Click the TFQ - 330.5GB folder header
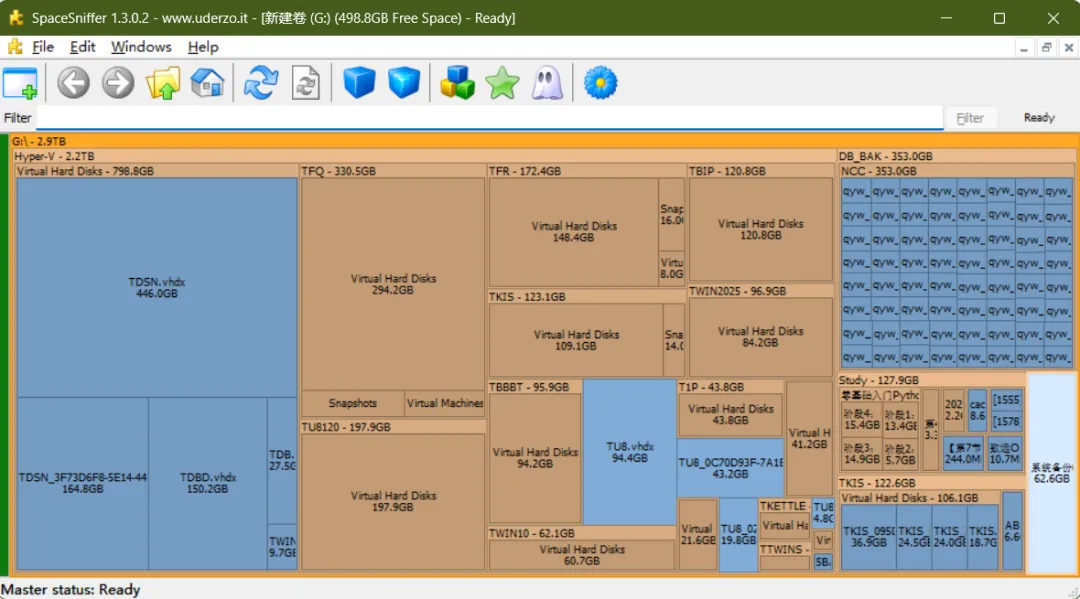The height and width of the screenshot is (599, 1080). click(393, 171)
